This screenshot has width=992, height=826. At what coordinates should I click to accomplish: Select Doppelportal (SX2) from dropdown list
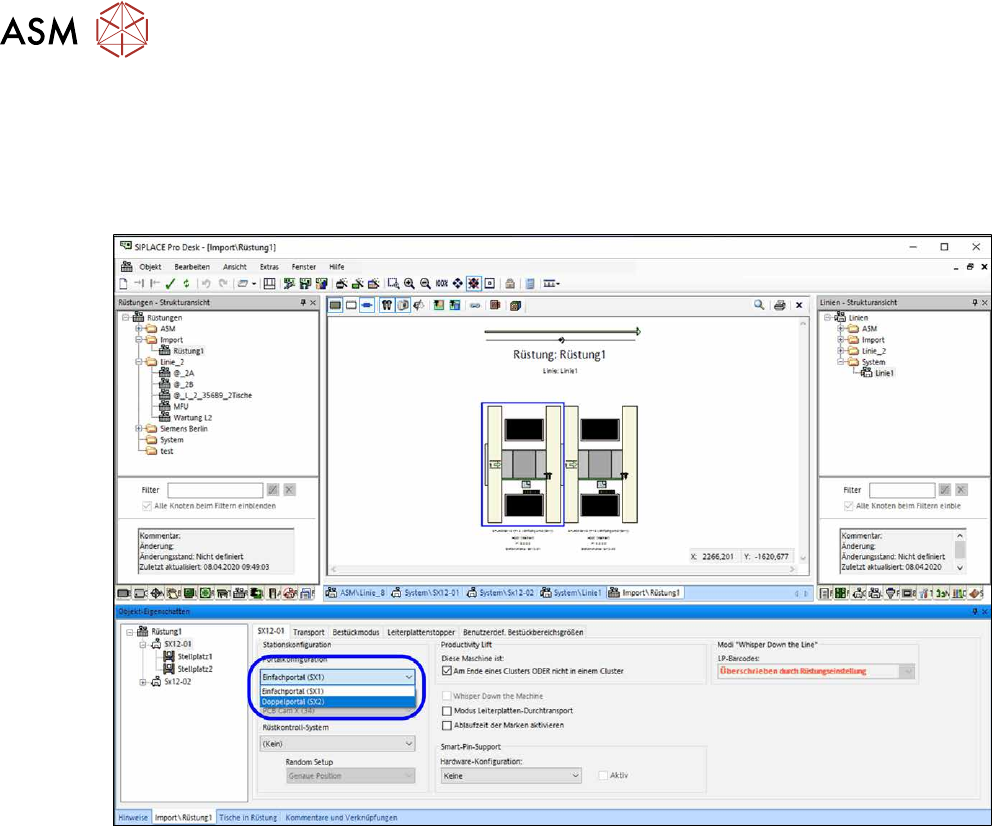coord(338,702)
